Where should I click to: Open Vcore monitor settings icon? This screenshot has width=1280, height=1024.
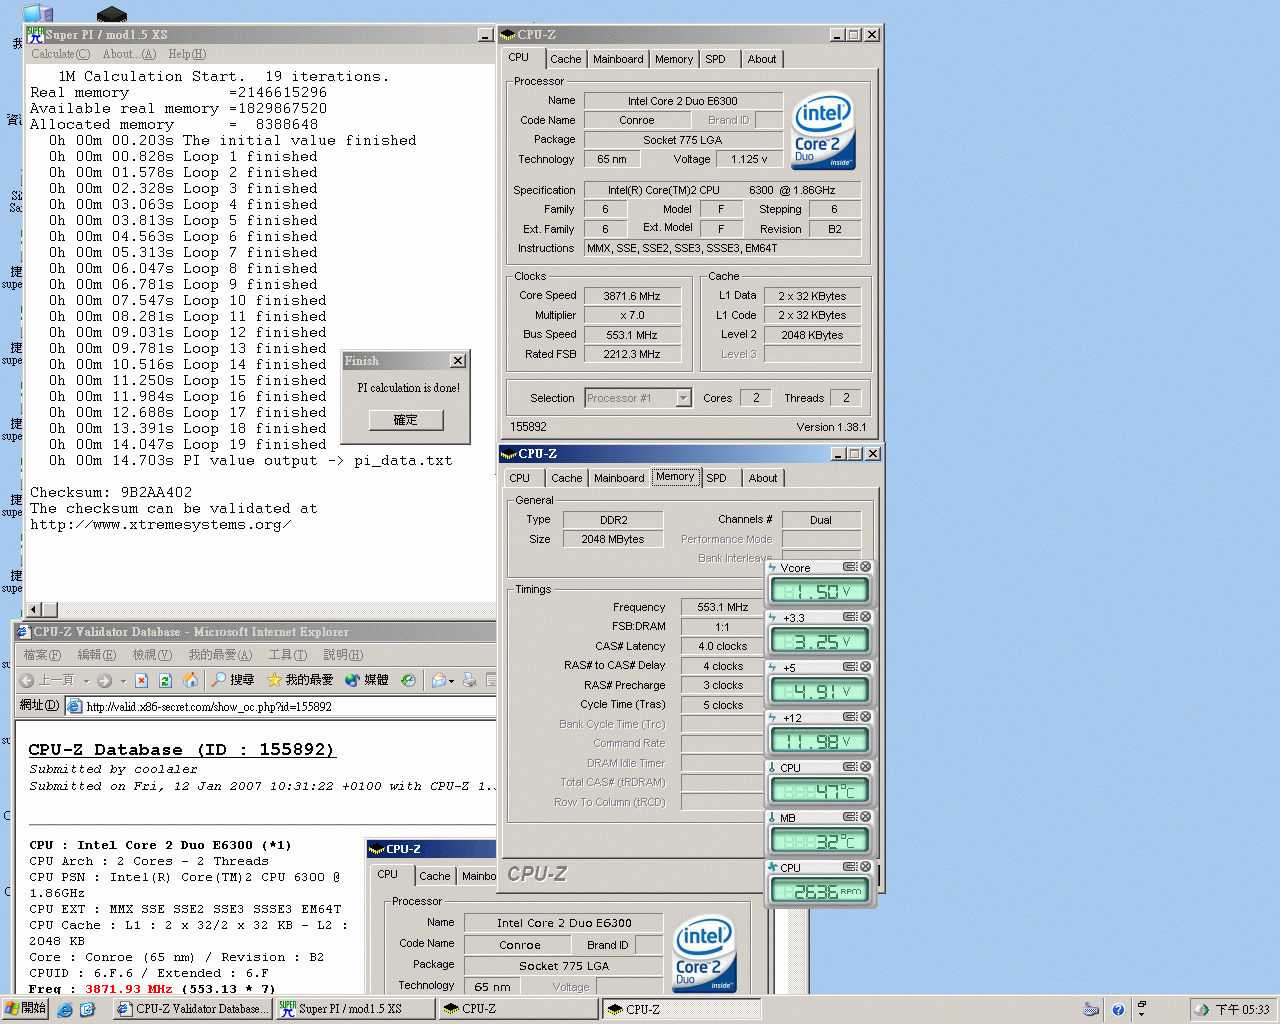[x=850, y=567]
